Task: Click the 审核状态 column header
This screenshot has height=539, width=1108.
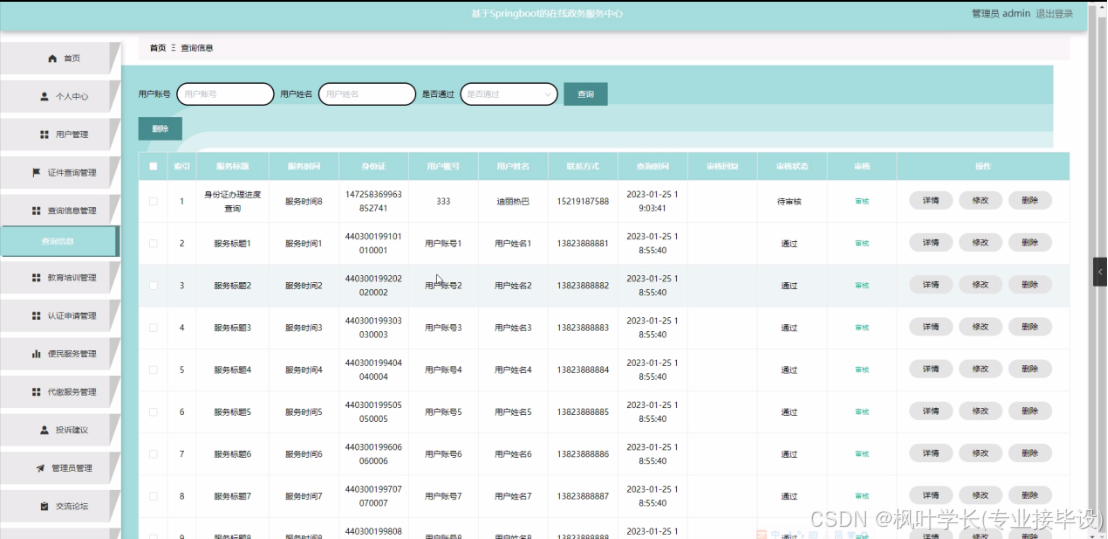Action: [x=792, y=167]
